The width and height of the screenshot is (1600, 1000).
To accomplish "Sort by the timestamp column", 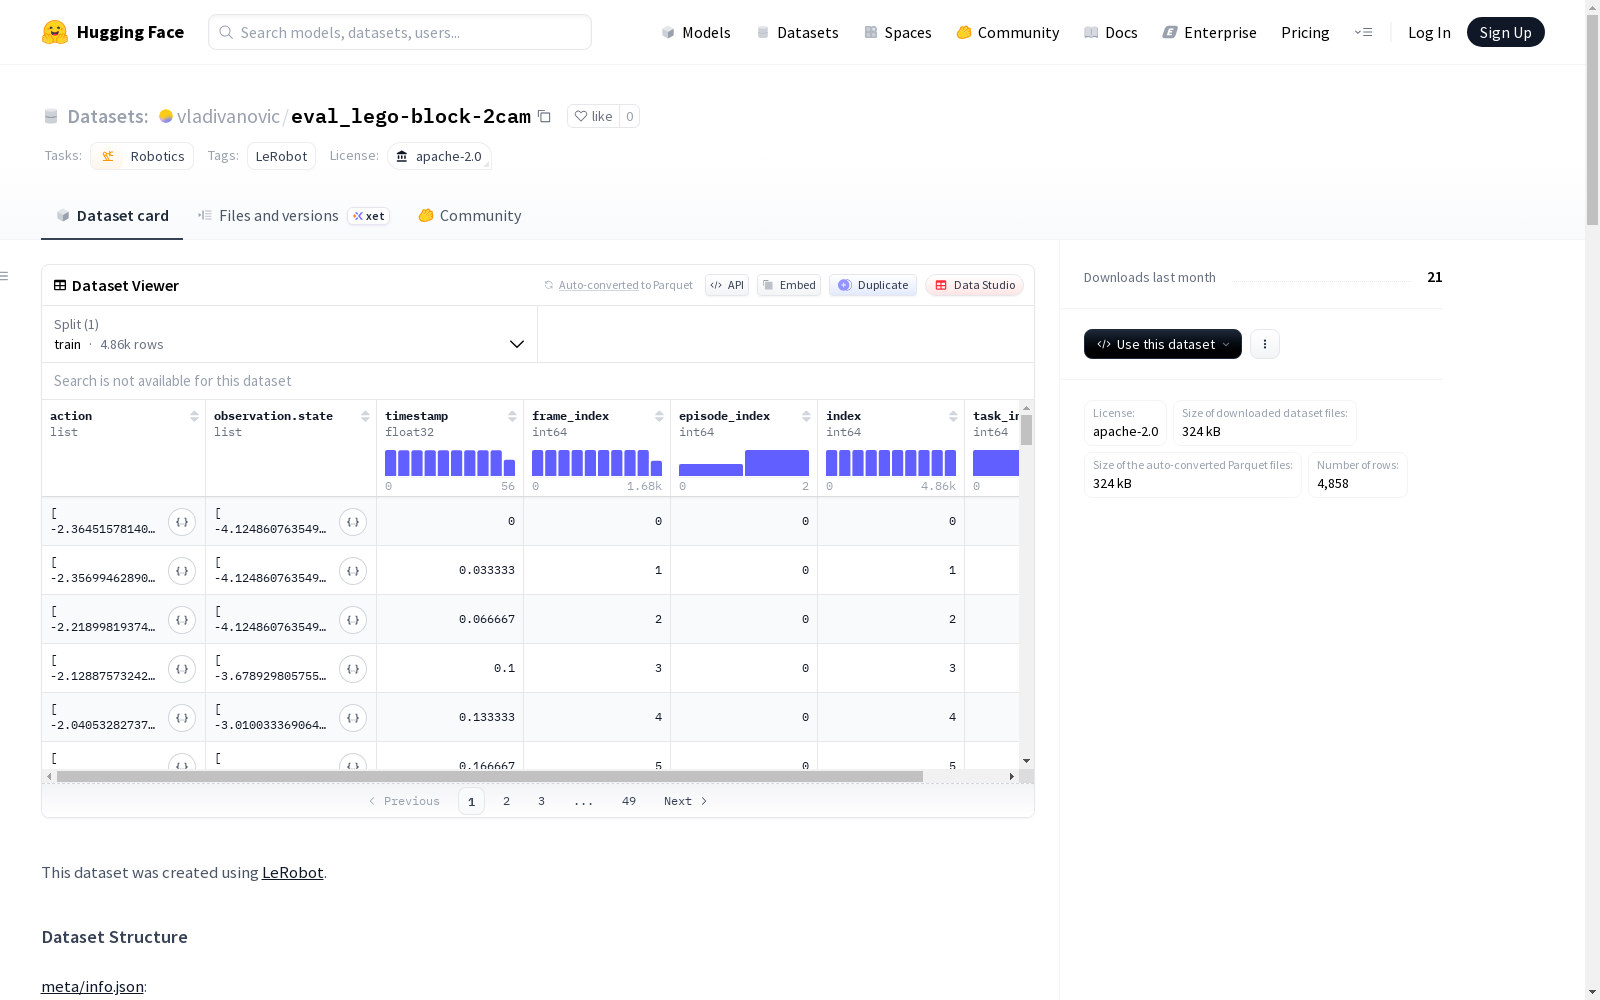I will (x=512, y=416).
